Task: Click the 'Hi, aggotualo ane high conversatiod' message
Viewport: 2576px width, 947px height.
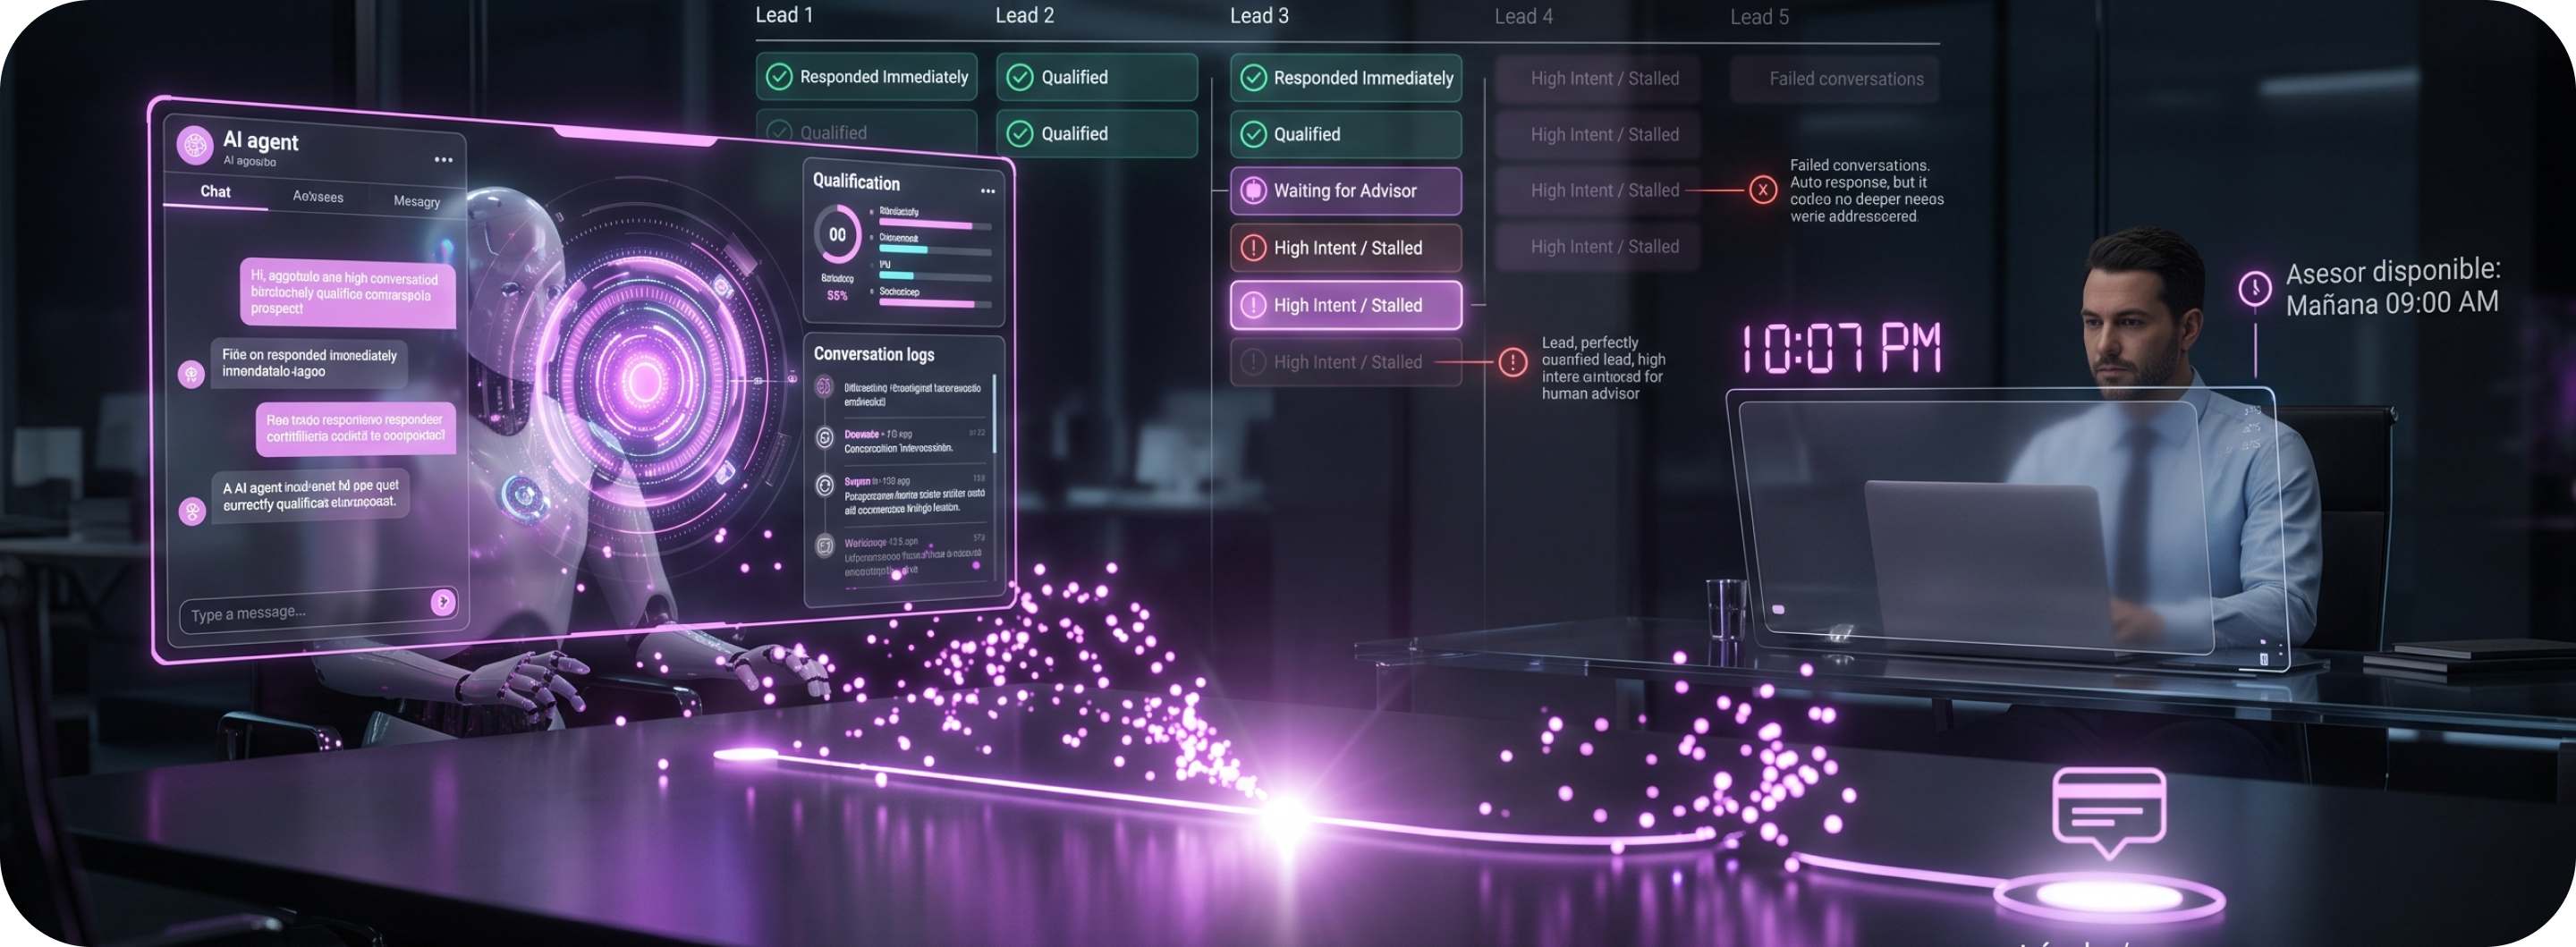Action: pos(347,292)
